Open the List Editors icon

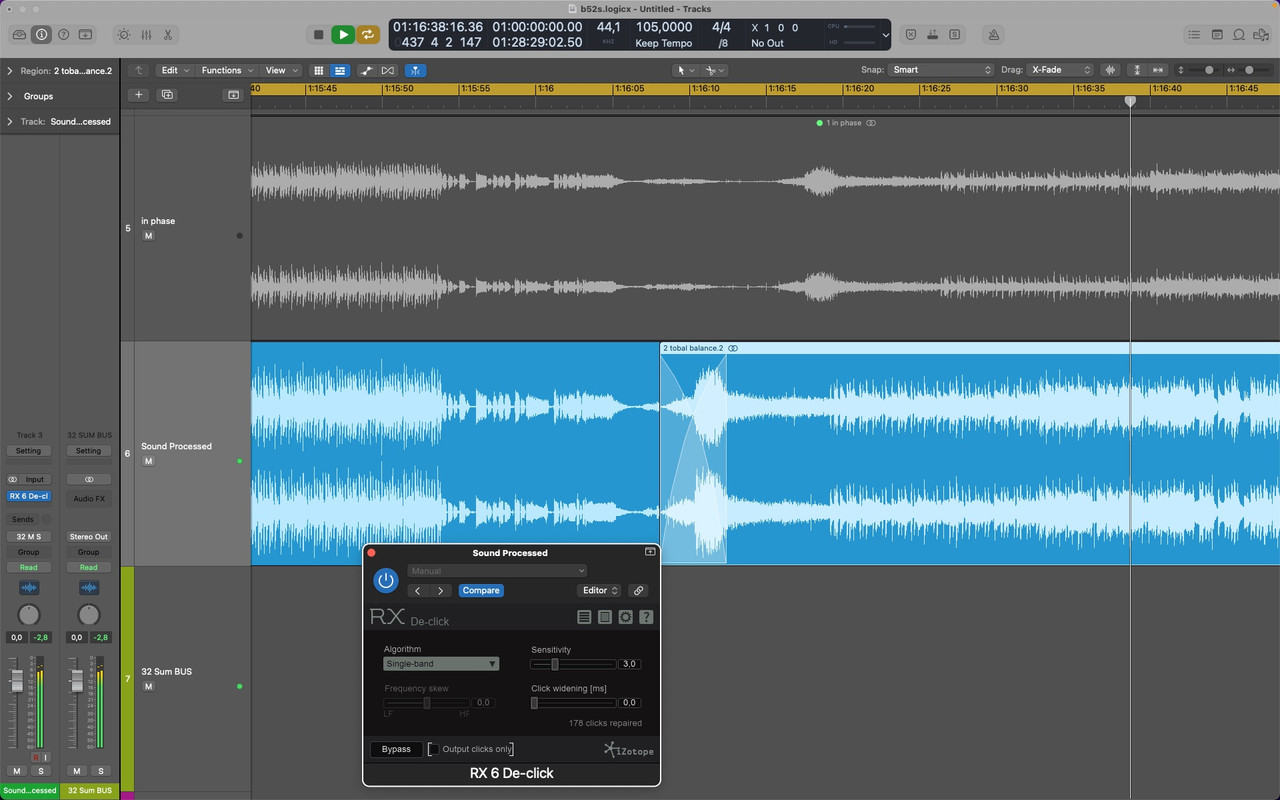(1194, 34)
